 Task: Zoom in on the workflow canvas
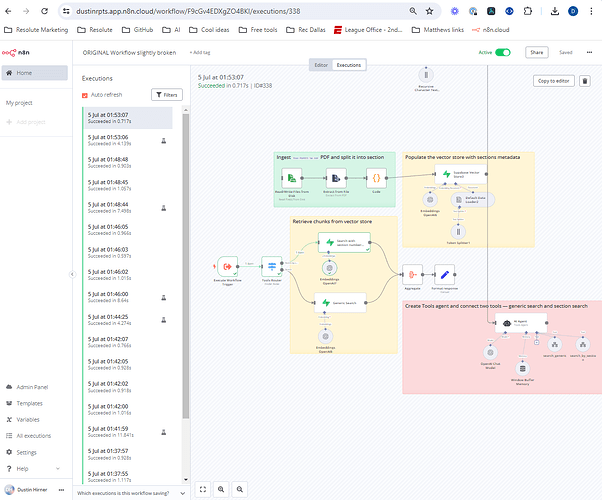[x=221, y=489]
